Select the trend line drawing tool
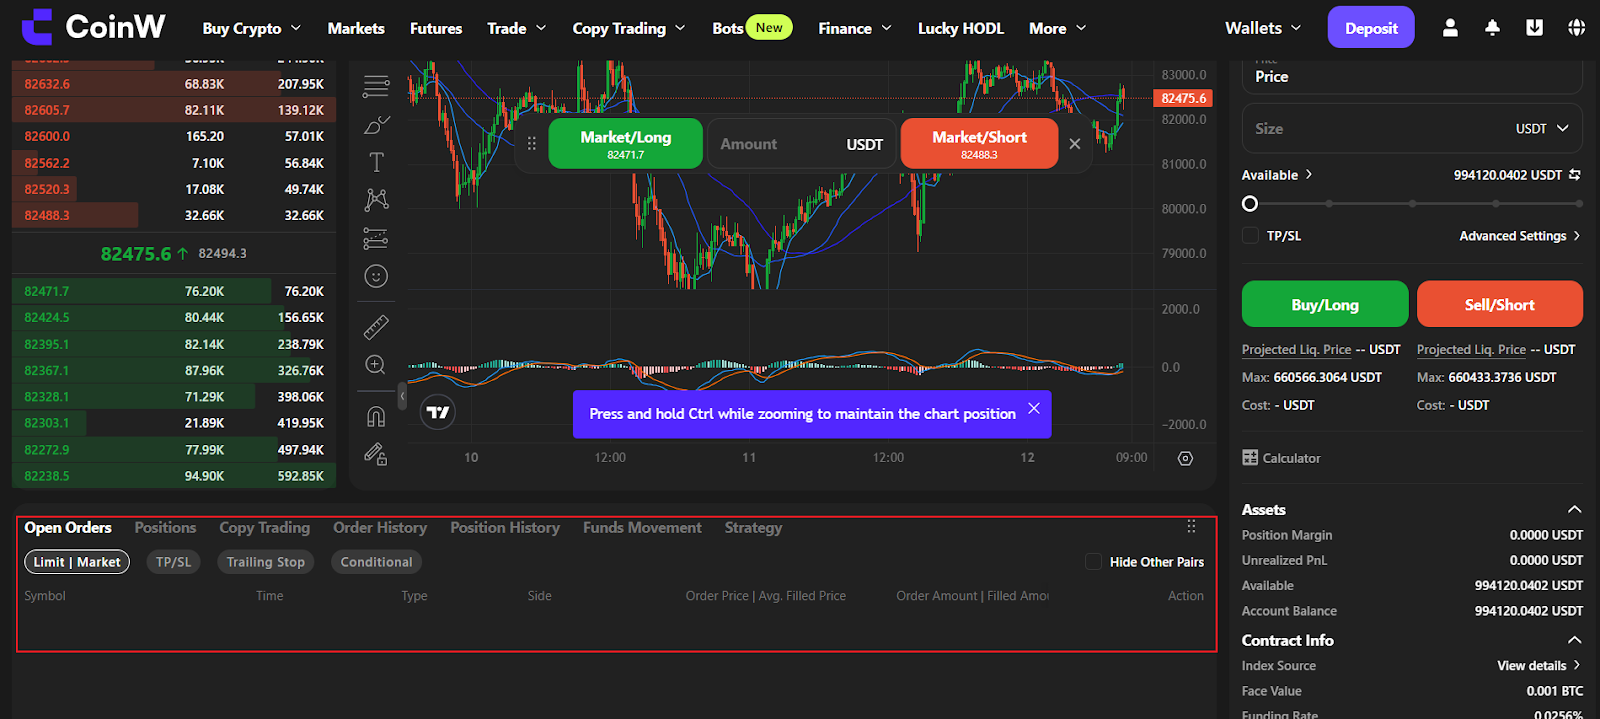Image resolution: width=1600 pixels, height=719 pixels. coord(376,87)
